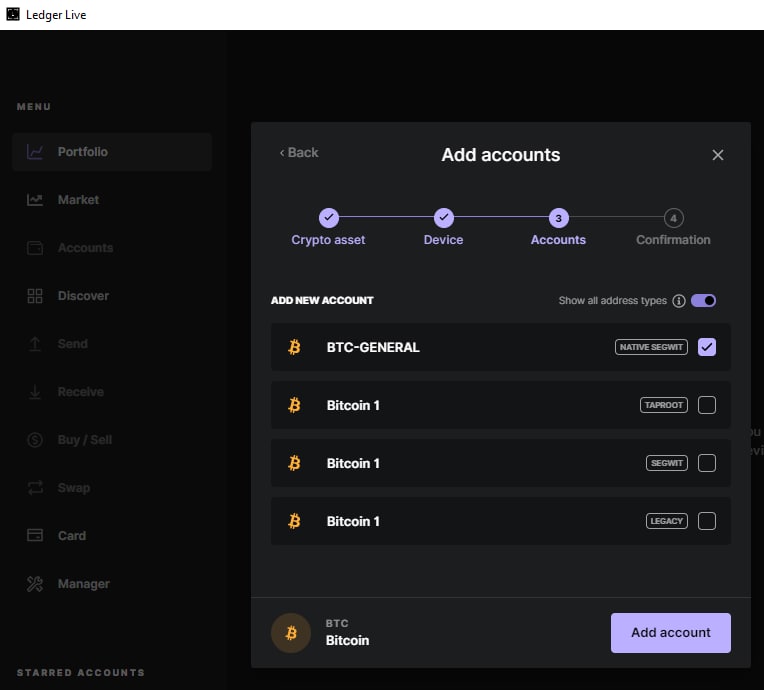The height and width of the screenshot is (690, 764).
Task: Click the Manager tools icon
Action: 35,584
